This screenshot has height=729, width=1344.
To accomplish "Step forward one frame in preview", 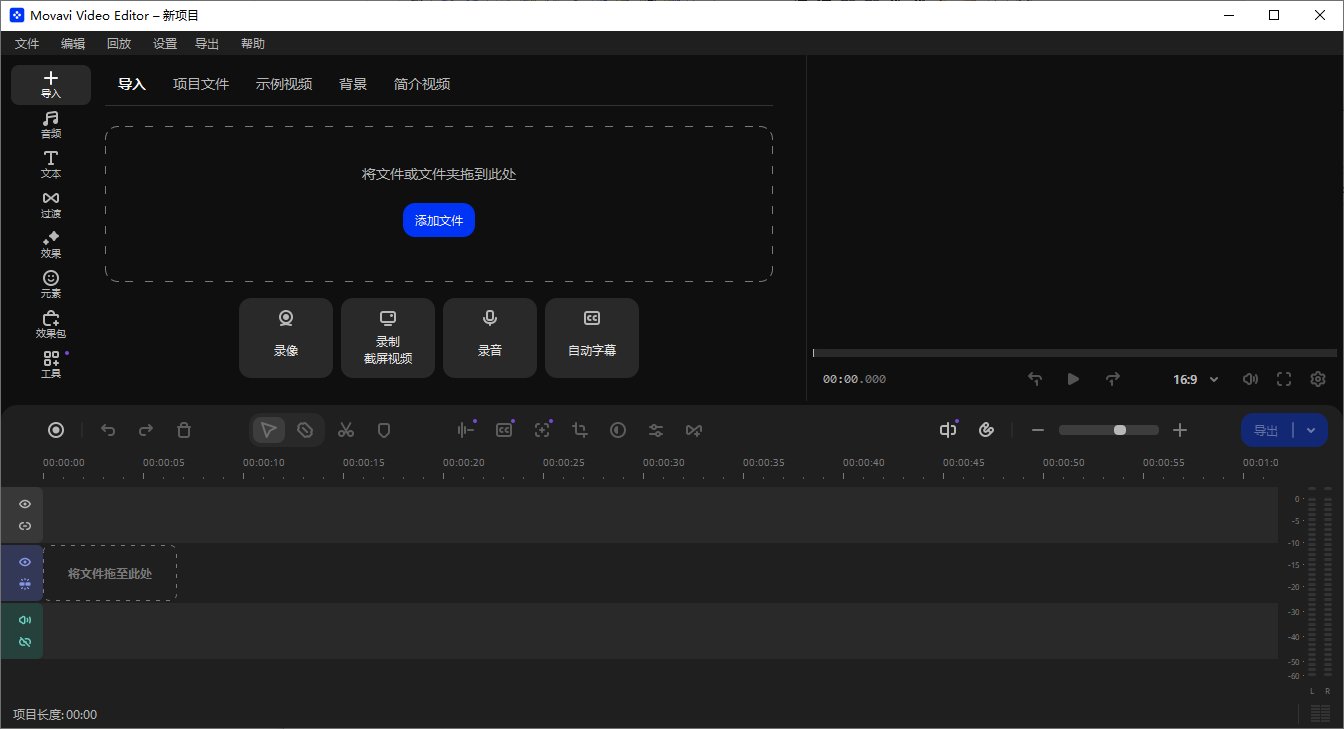I will [x=1113, y=379].
